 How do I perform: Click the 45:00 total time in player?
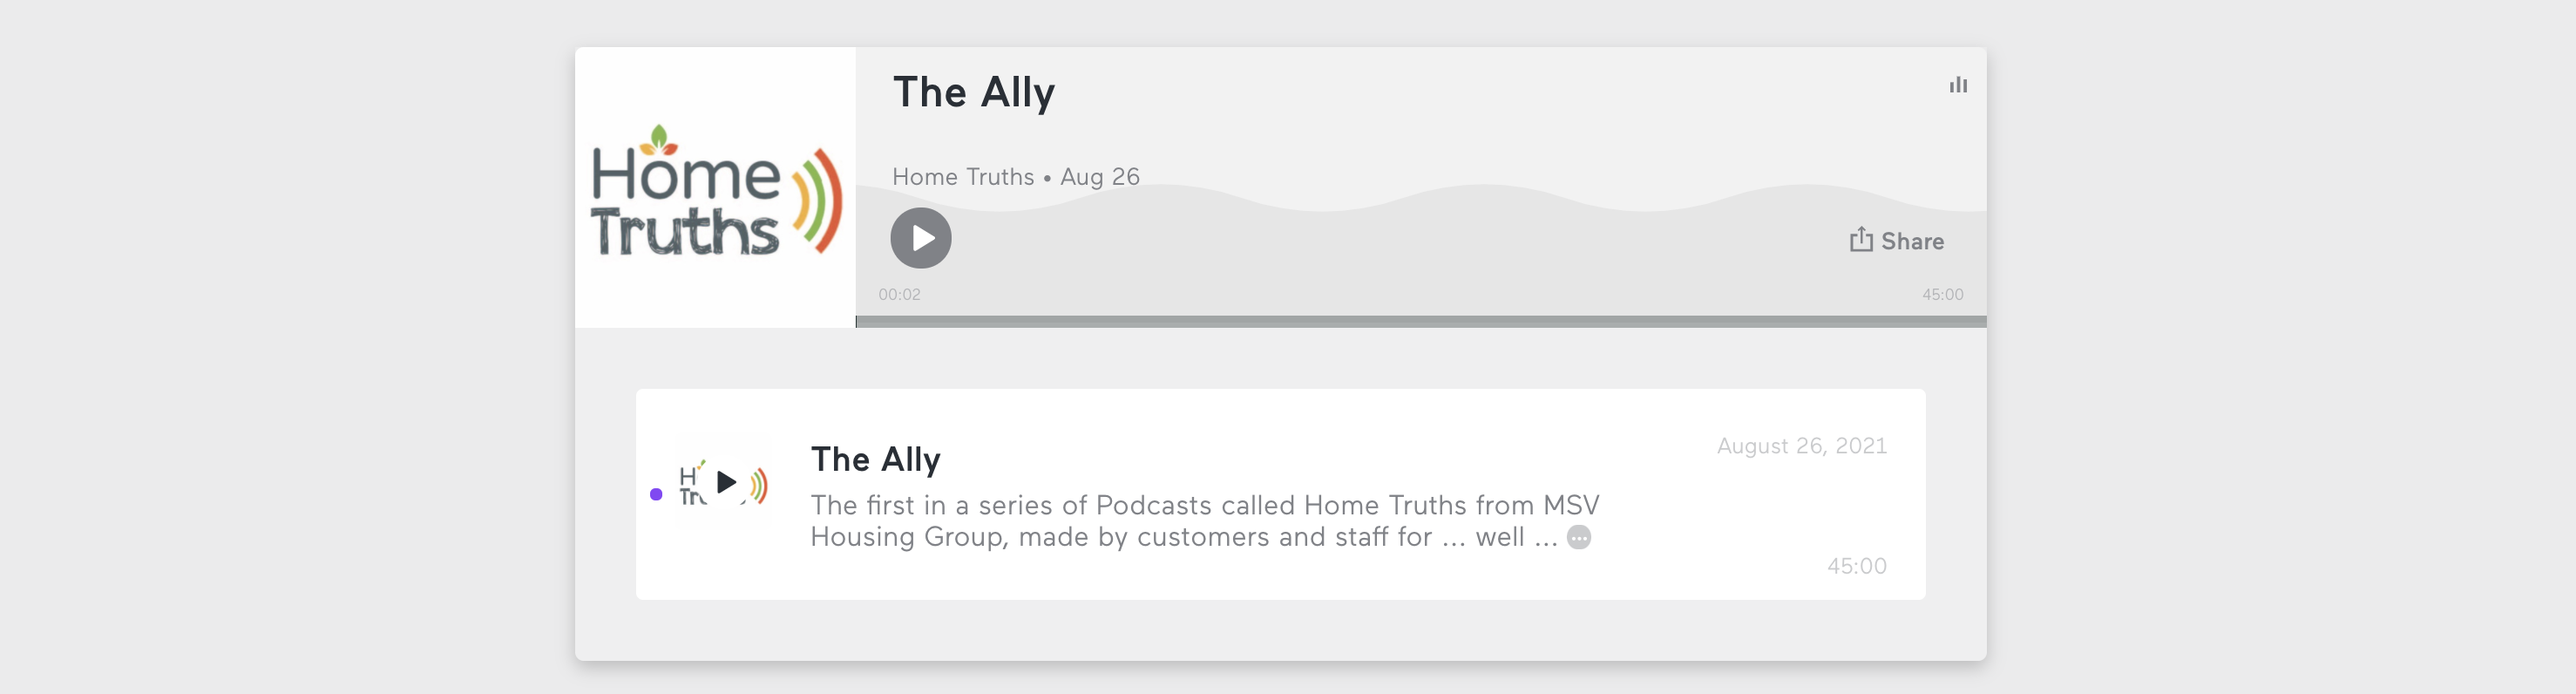pos(1942,295)
